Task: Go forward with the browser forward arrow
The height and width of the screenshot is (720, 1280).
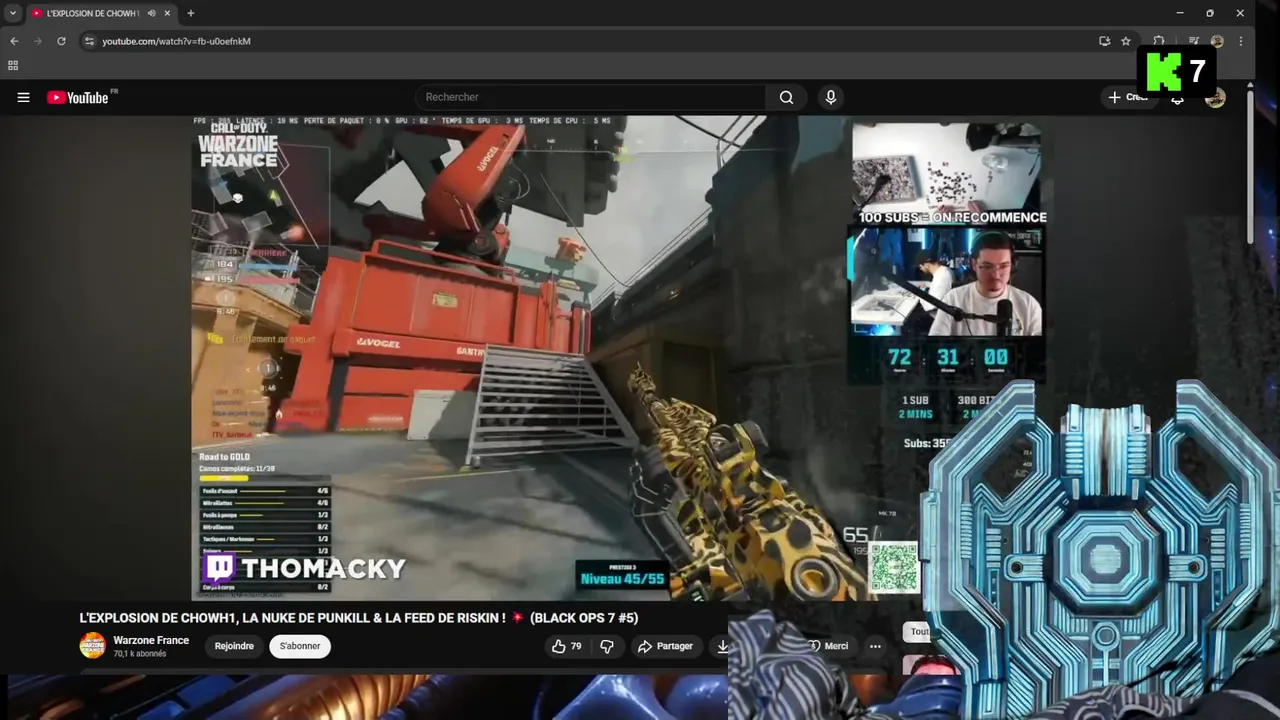Action: [38, 41]
